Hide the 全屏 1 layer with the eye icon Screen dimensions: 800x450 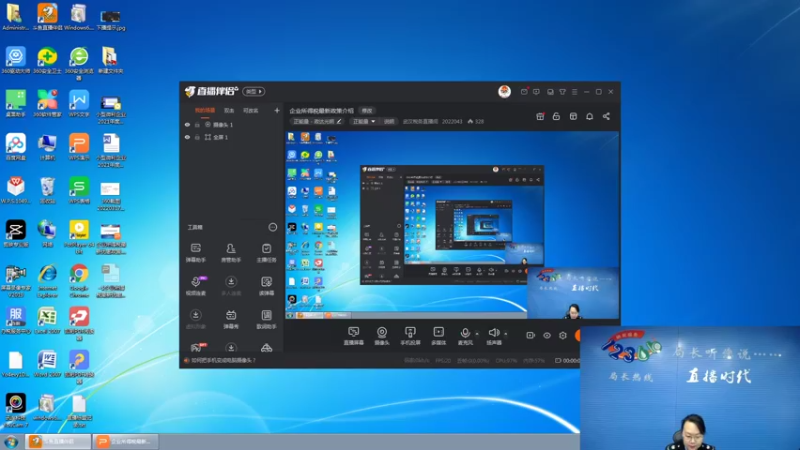click(187, 137)
